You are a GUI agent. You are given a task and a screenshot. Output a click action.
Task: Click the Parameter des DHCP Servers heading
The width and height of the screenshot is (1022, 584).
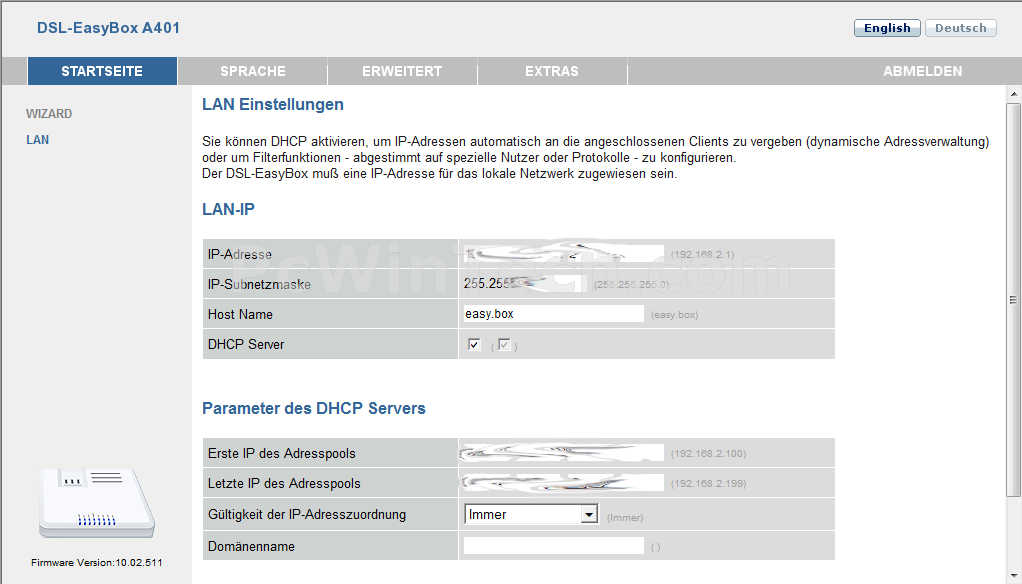(314, 409)
